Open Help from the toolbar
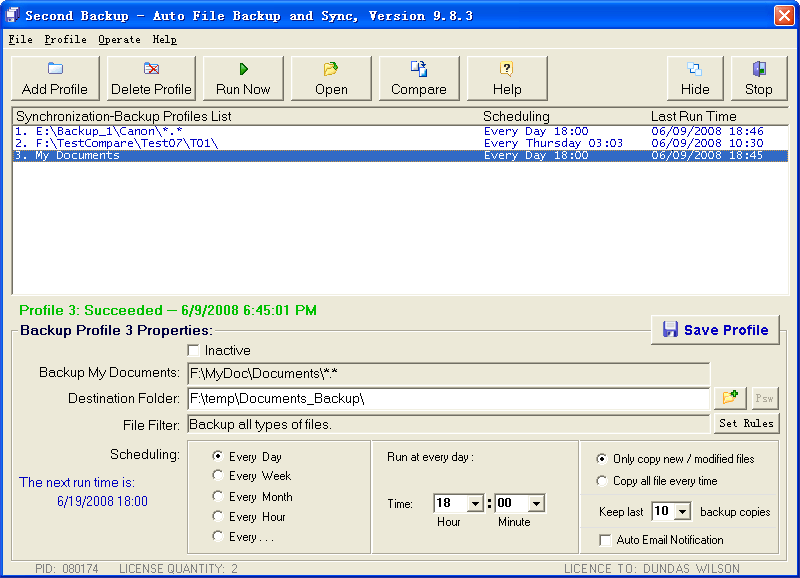This screenshot has height=578, width=800. pyautogui.click(x=507, y=78)
